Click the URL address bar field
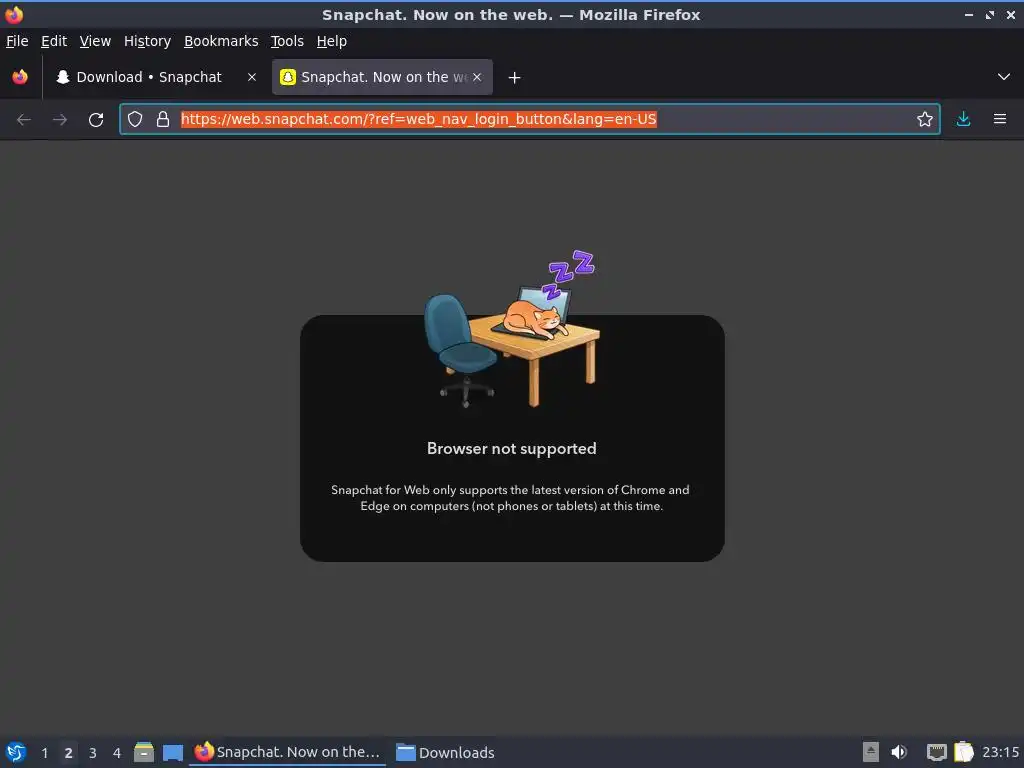1024x768 pixels. (x=530, y=119)
